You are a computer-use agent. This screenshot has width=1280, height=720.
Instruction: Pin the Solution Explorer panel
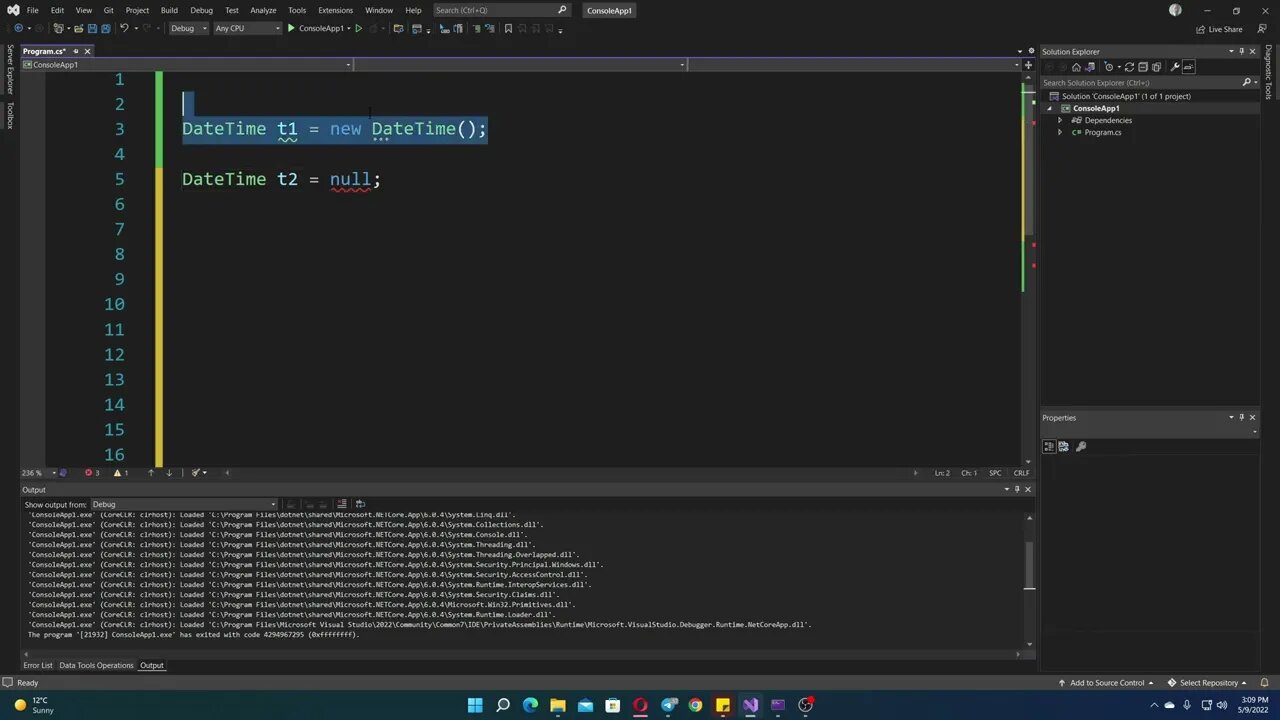coord(1241,51)
